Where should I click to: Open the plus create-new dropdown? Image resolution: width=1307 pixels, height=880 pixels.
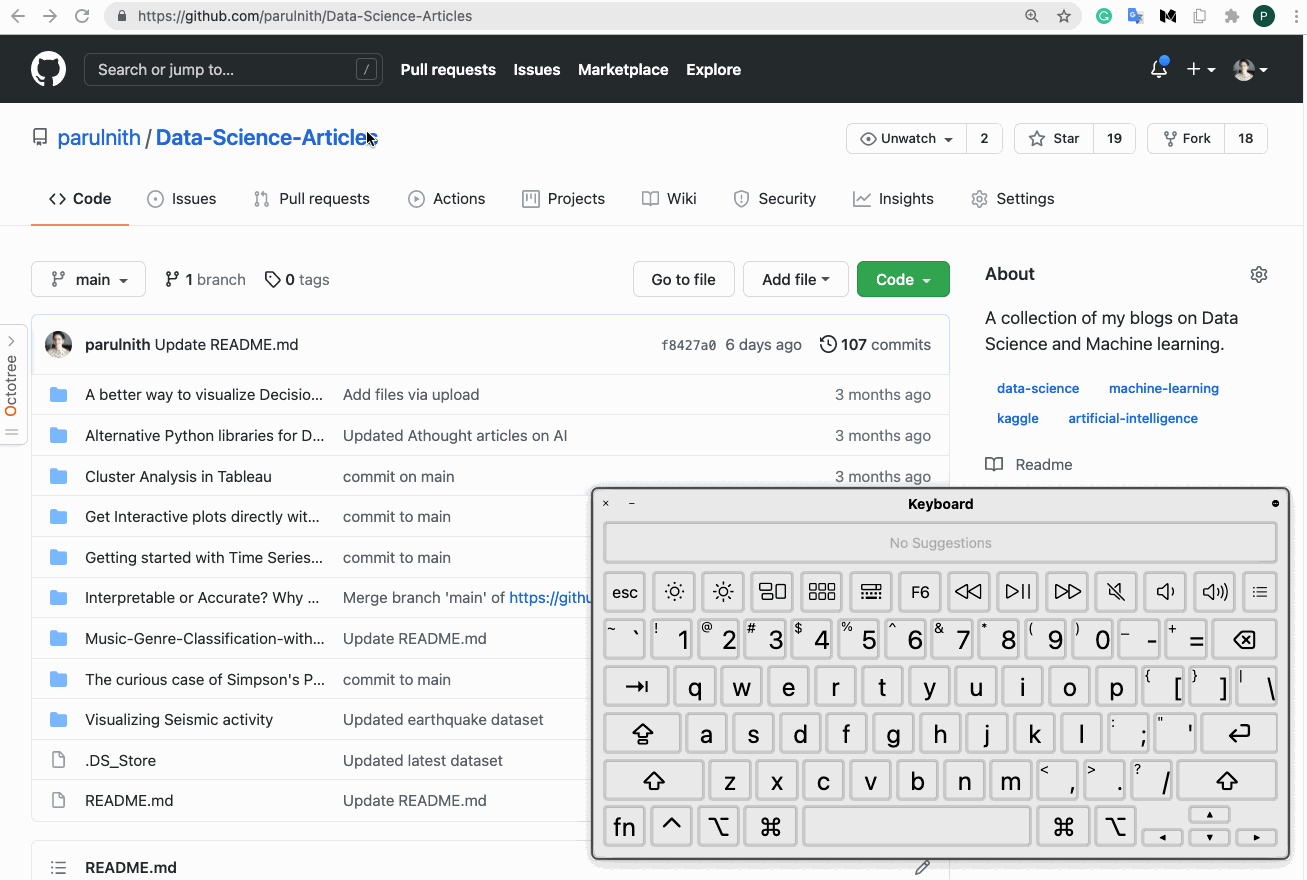1201,69
